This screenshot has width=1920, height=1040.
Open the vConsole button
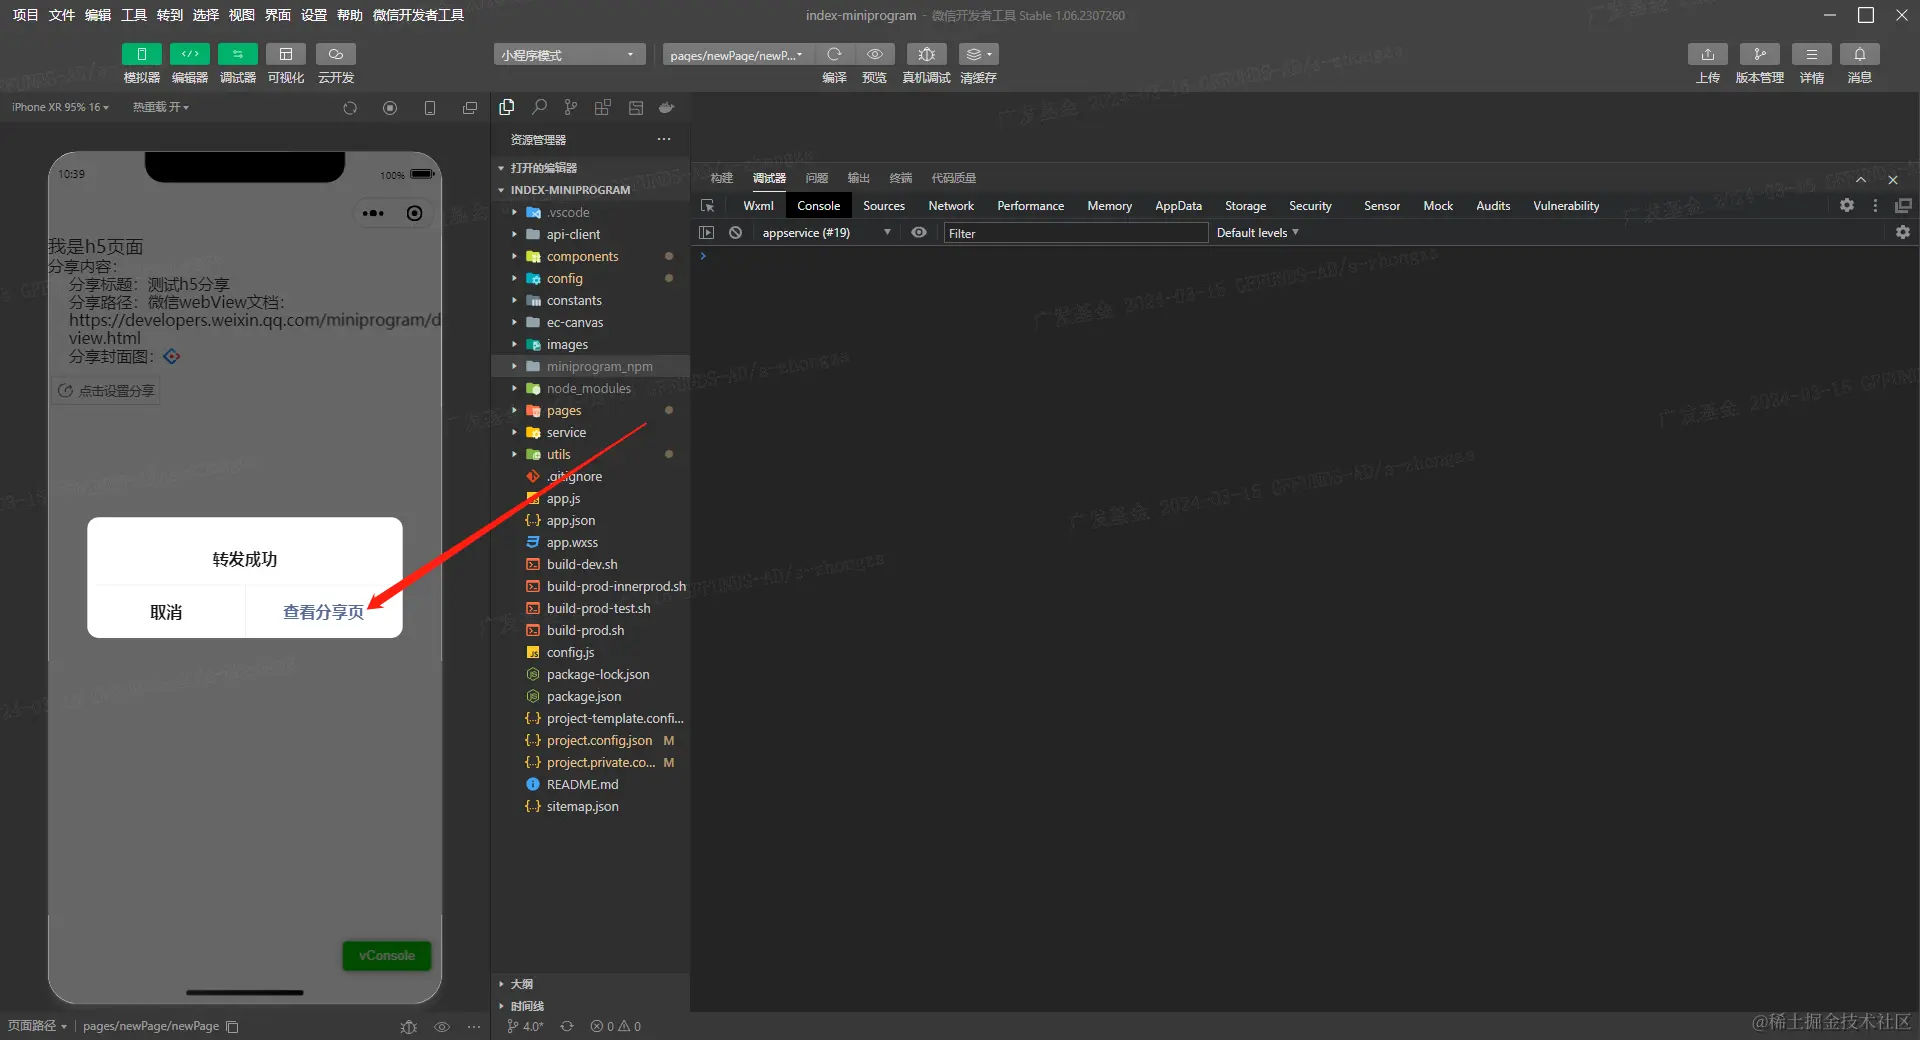[387, 956]
